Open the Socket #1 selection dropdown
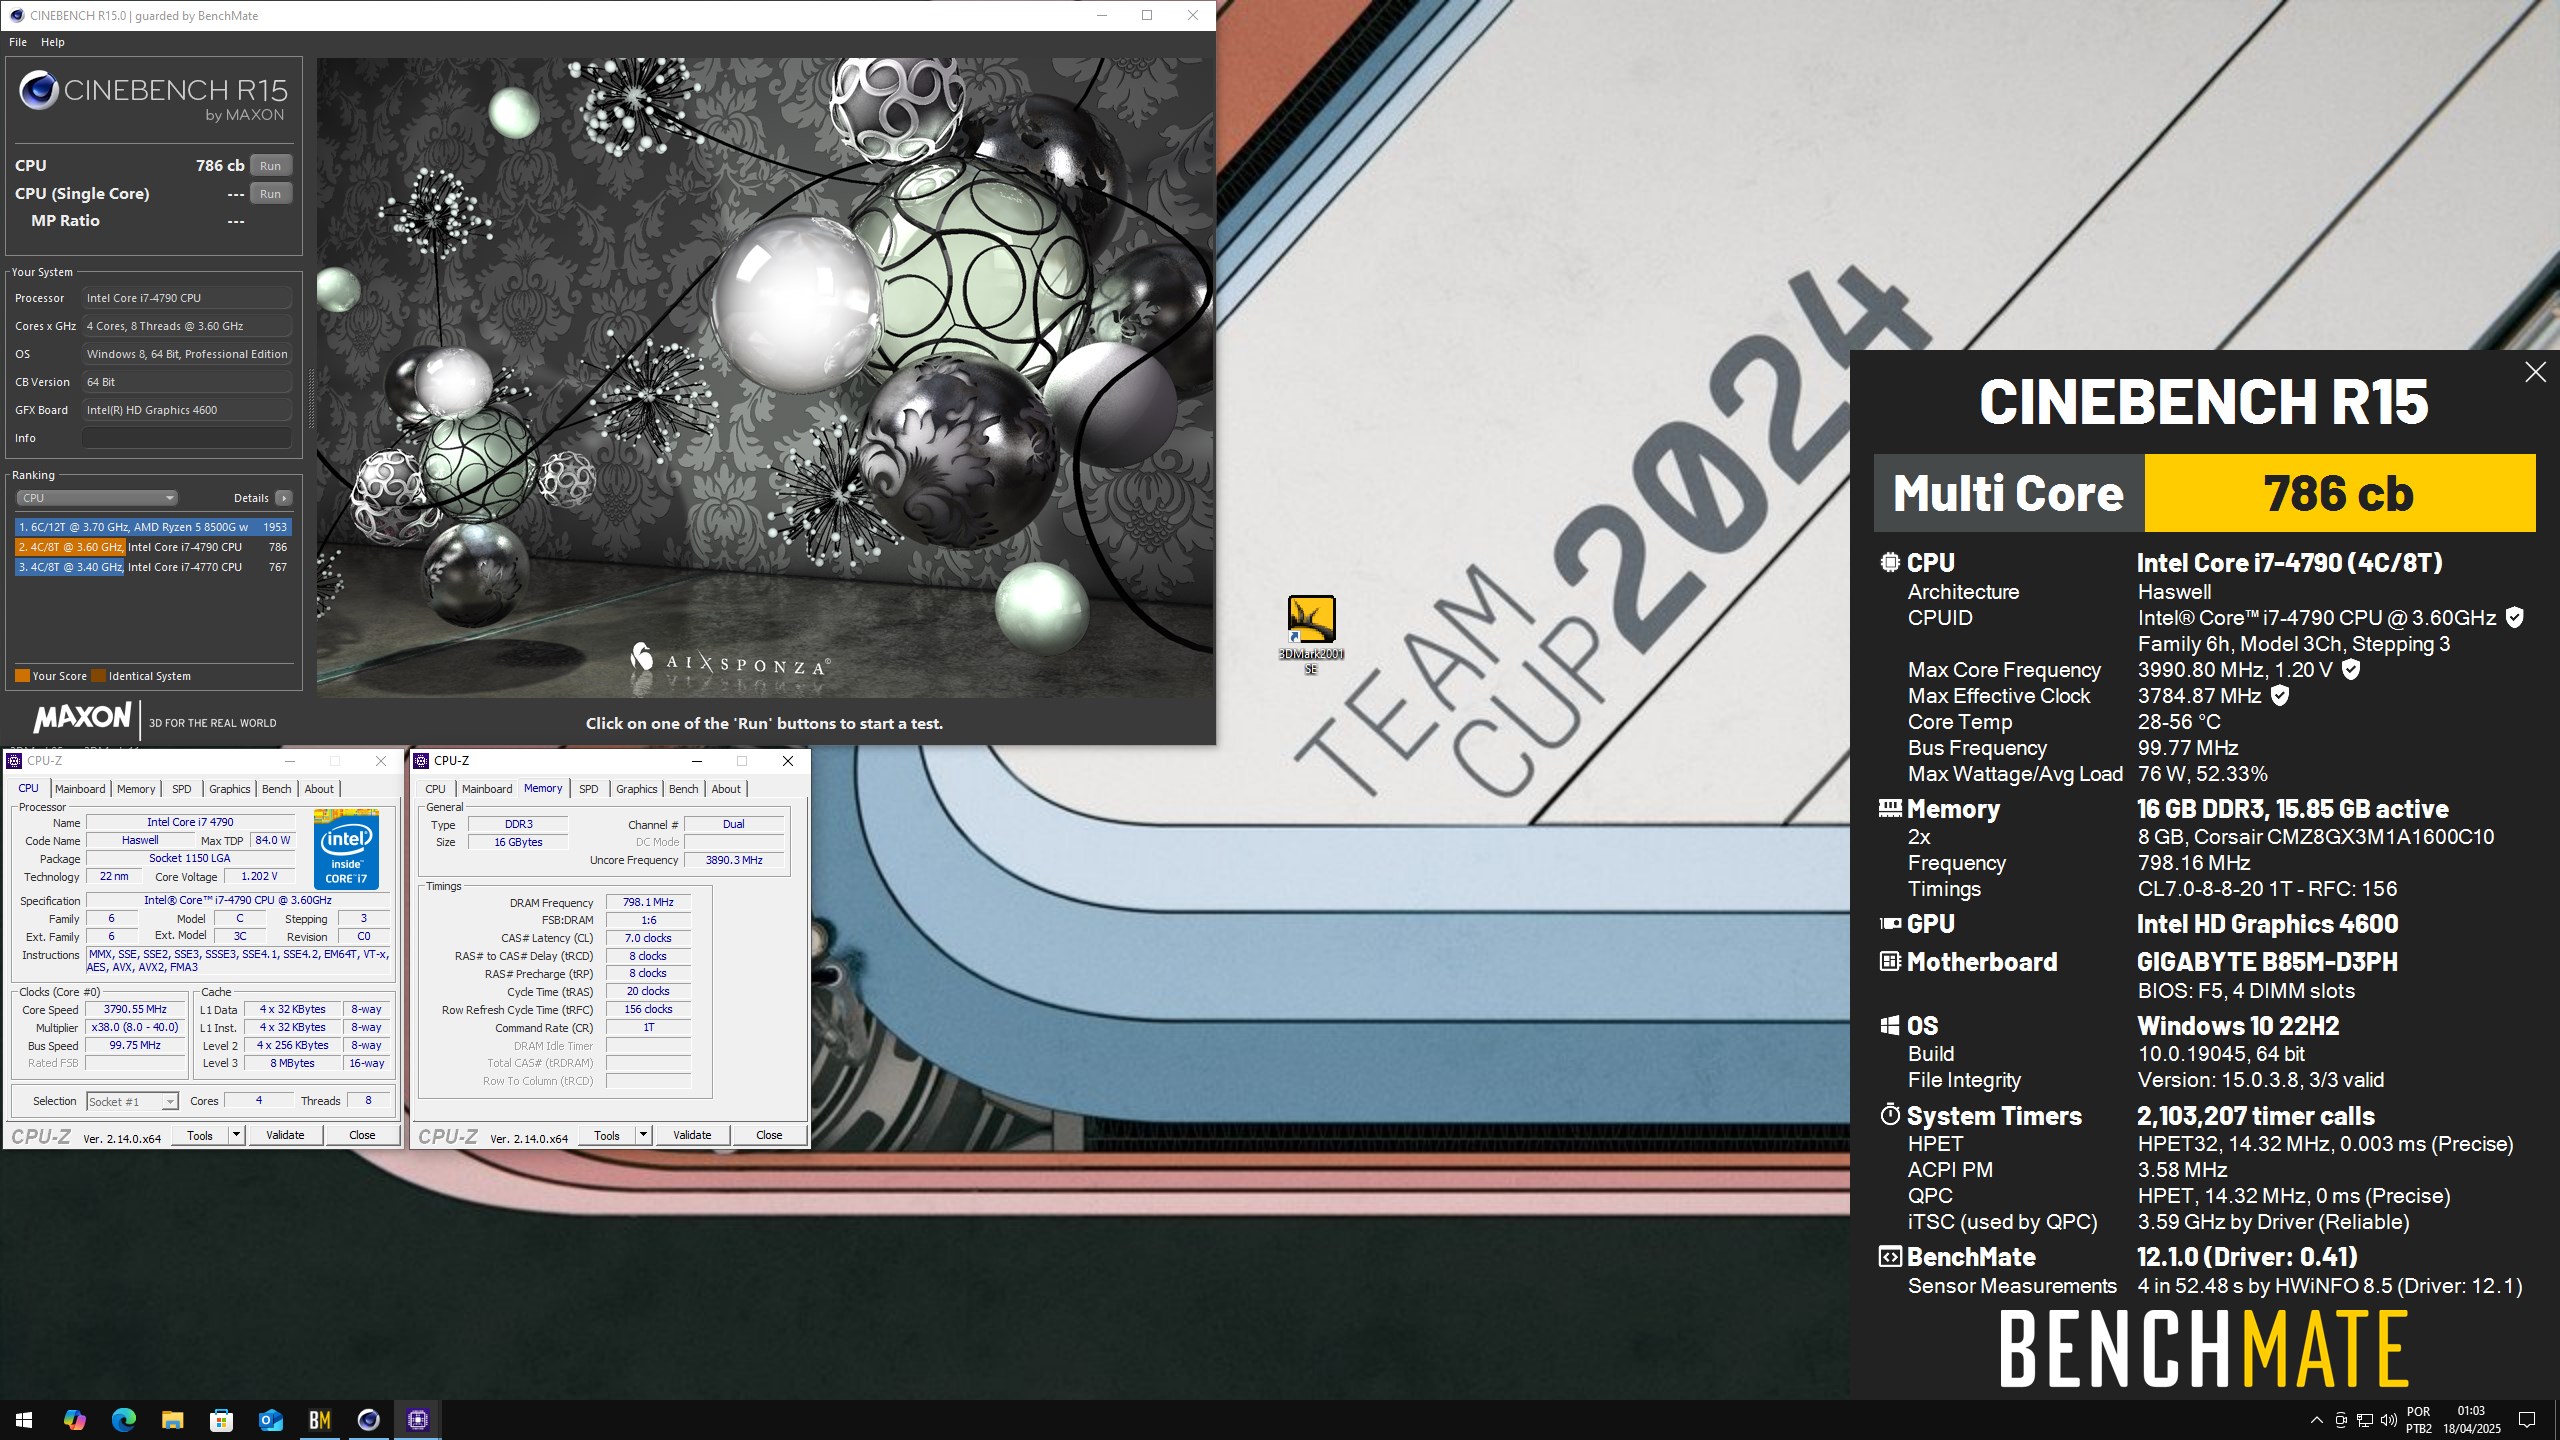Image resolution: width=2560 pixels, height=1440 pixels. 132,1102
